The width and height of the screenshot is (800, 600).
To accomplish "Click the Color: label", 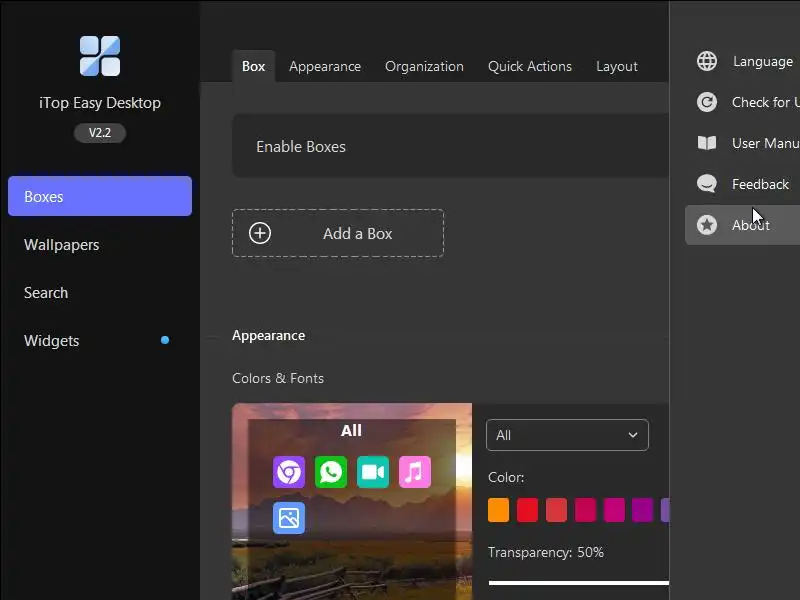I will (x=506, y=478).
